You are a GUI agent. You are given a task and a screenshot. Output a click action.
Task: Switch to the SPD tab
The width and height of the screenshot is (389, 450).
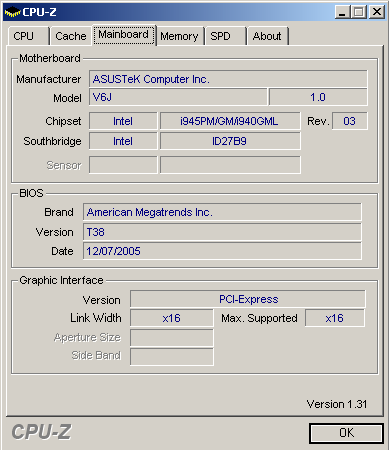click(225, 36)
